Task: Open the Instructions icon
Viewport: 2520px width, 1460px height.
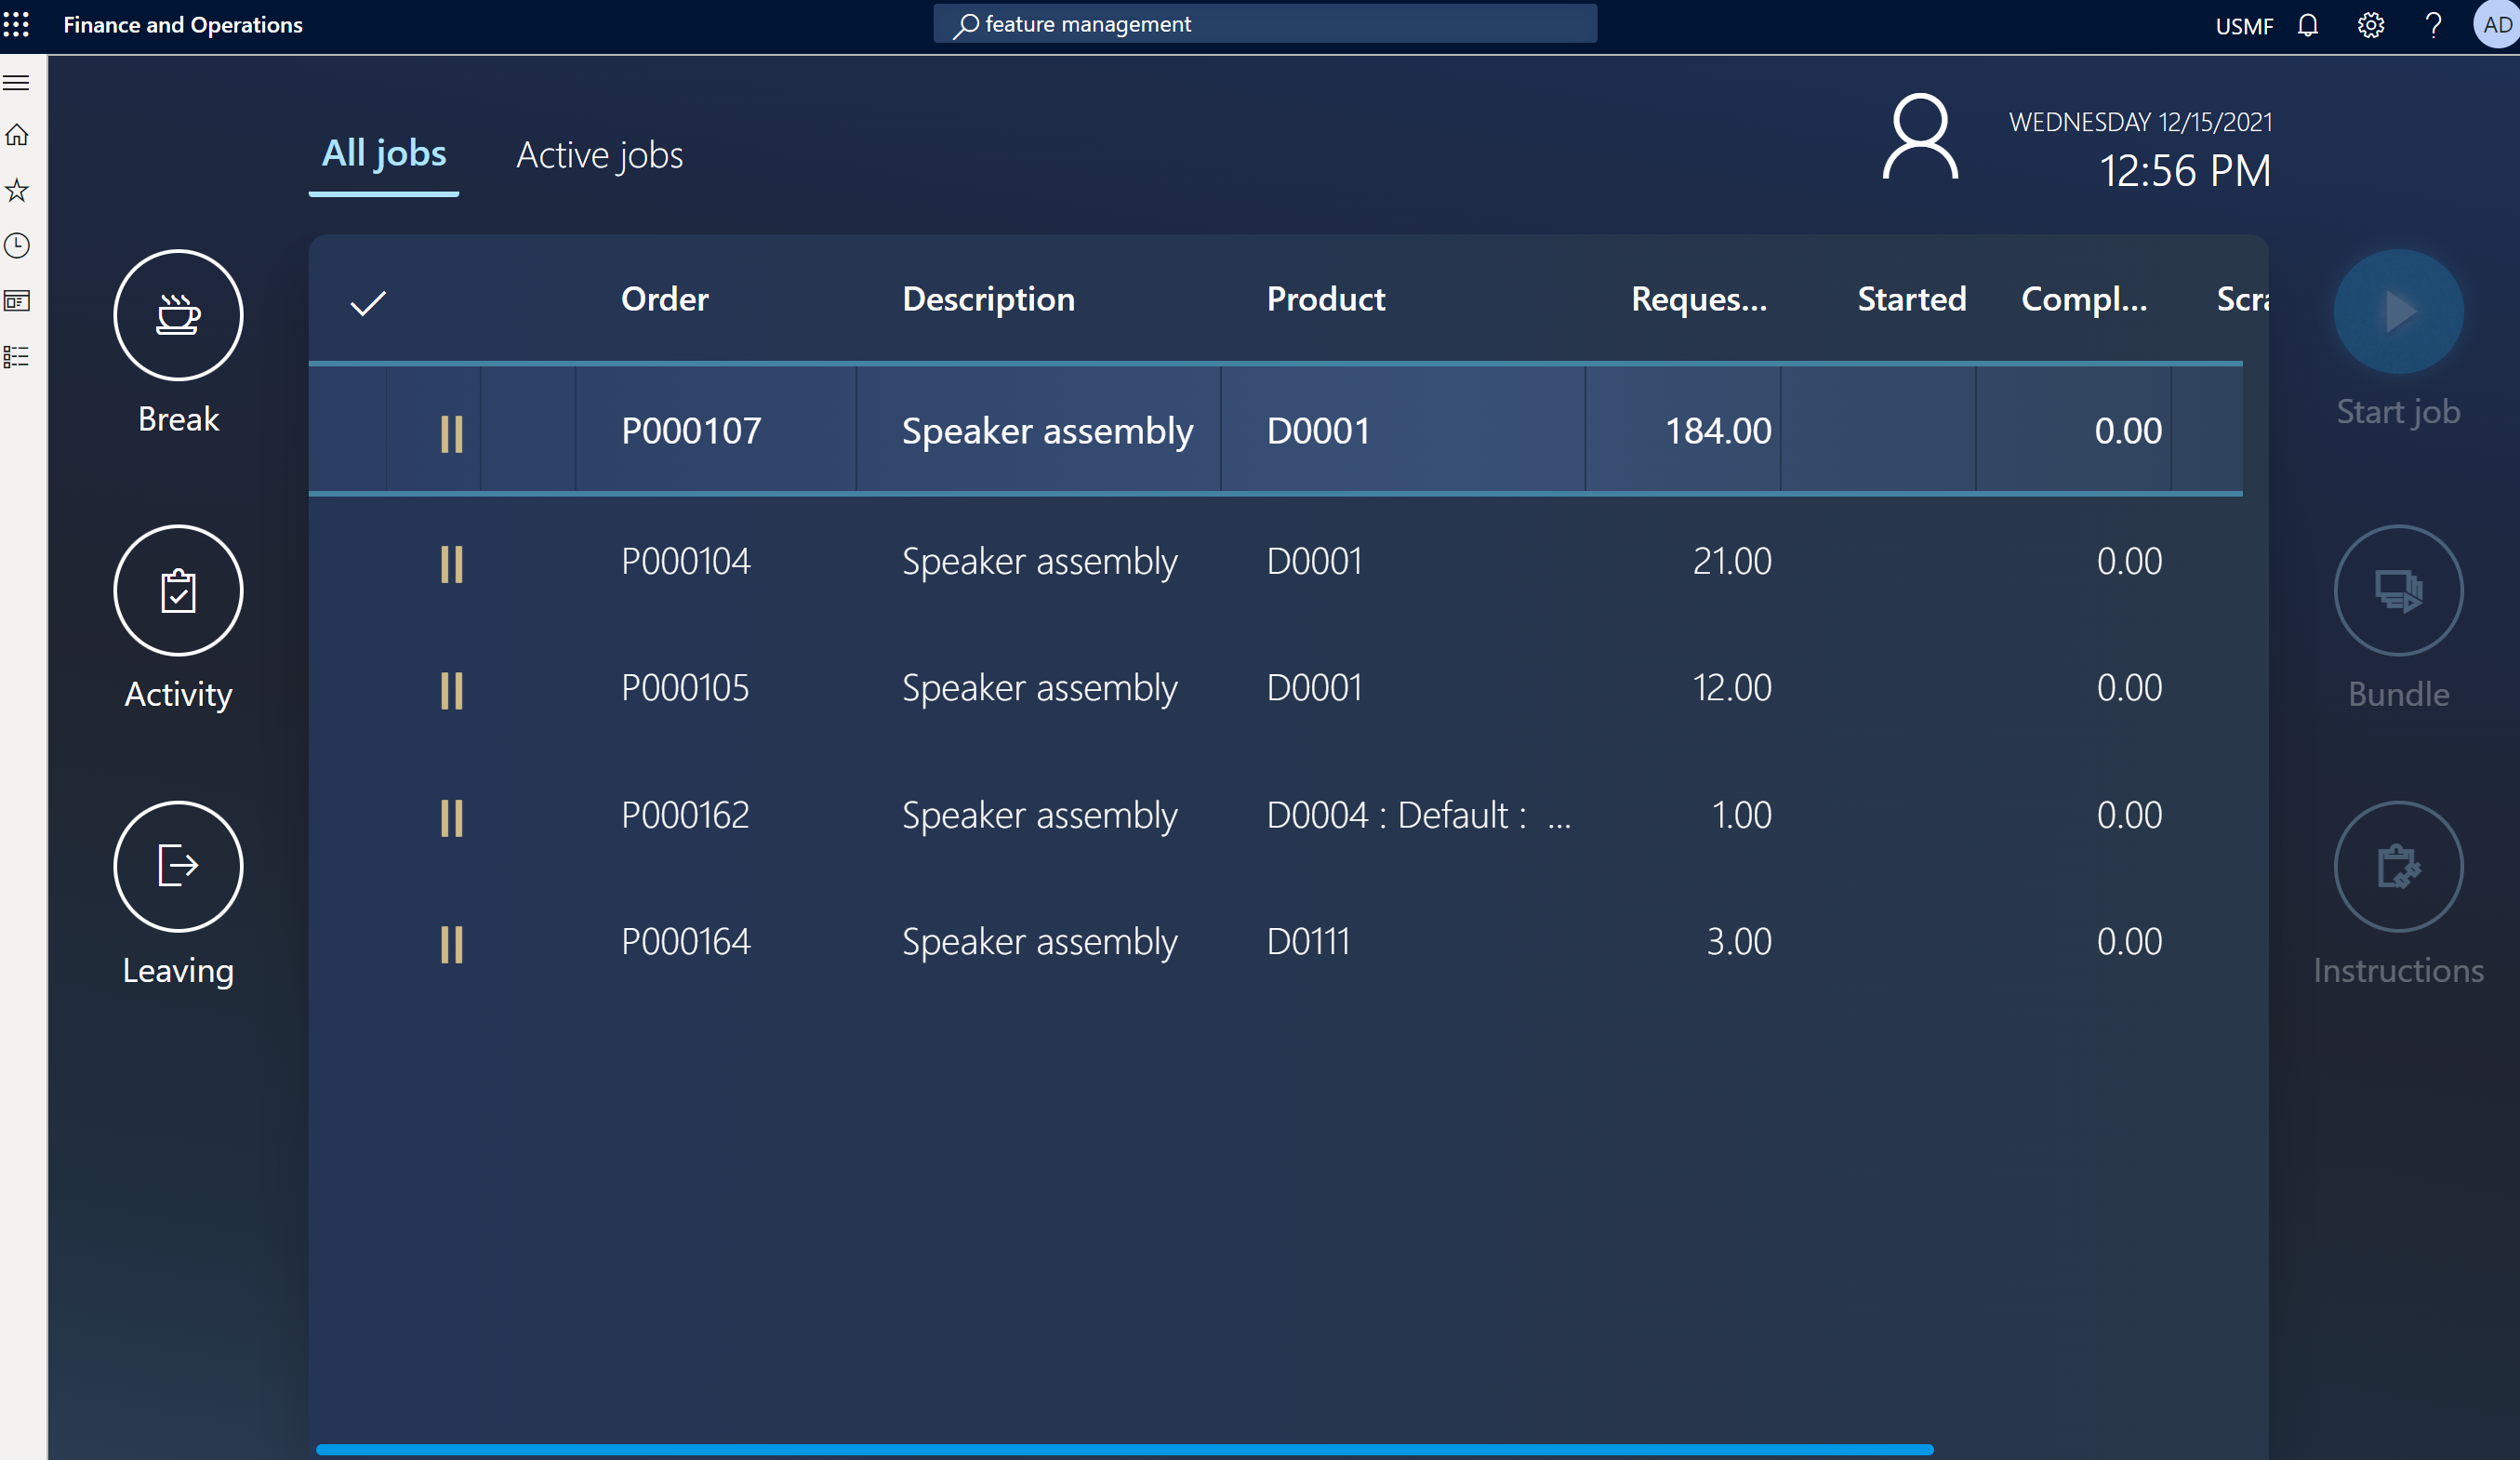Action: pos(2398,866)
